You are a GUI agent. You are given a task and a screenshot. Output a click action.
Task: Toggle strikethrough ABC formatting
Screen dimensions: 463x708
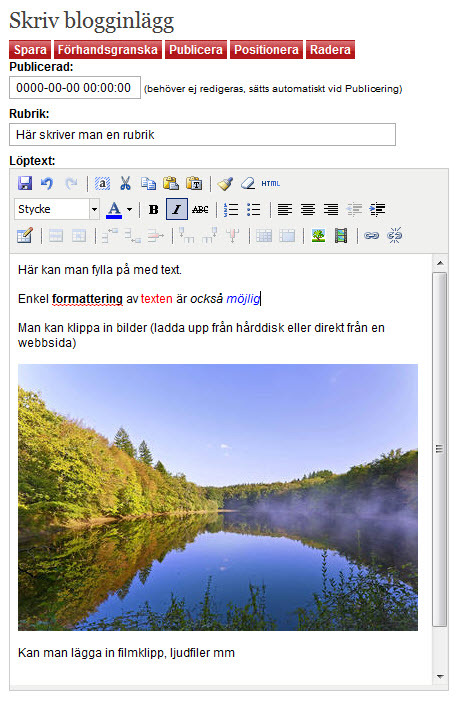(200, 209)
